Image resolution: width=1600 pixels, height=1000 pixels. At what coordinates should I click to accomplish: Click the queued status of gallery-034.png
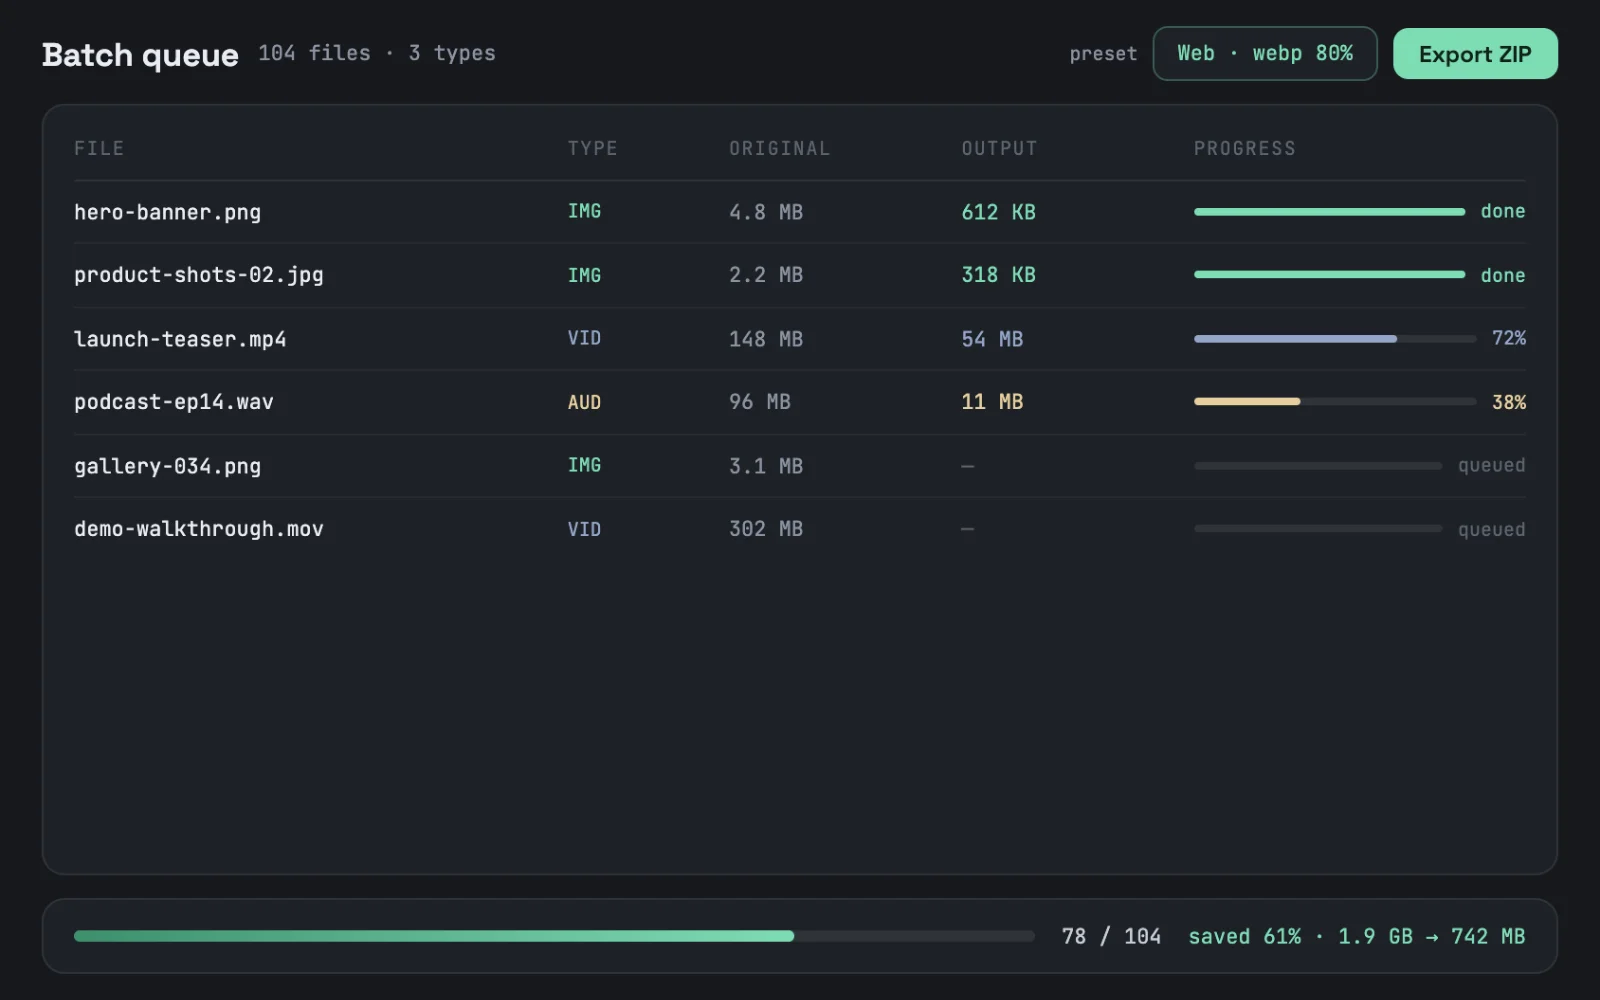(1492, 465)
